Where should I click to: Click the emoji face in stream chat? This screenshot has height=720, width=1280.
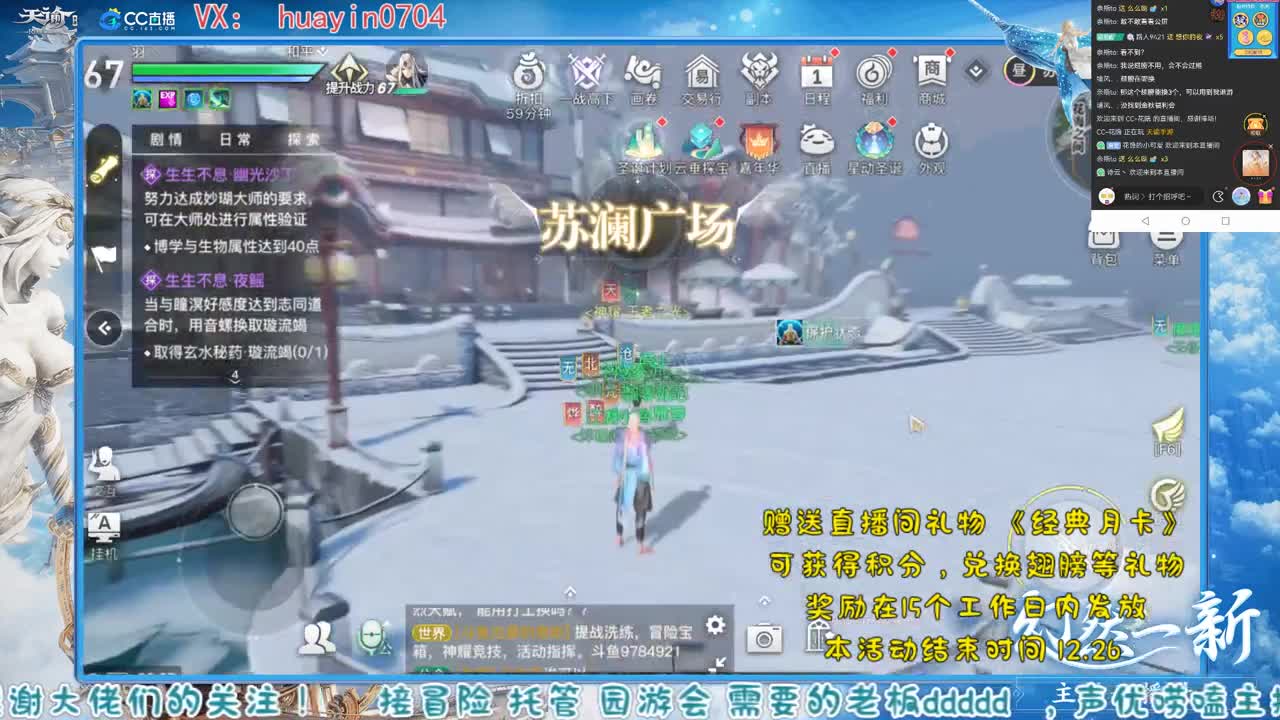1107,196
